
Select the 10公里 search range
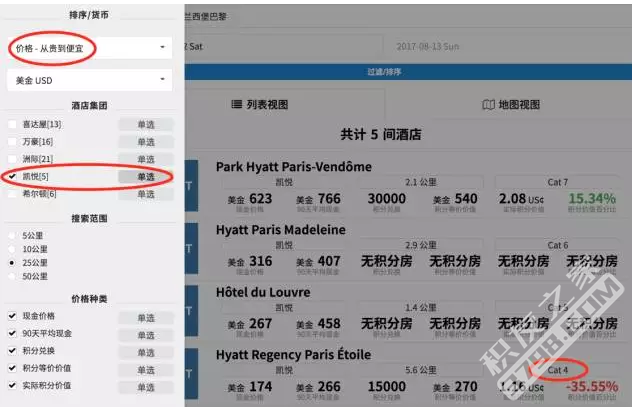click(x=12, y=249)
